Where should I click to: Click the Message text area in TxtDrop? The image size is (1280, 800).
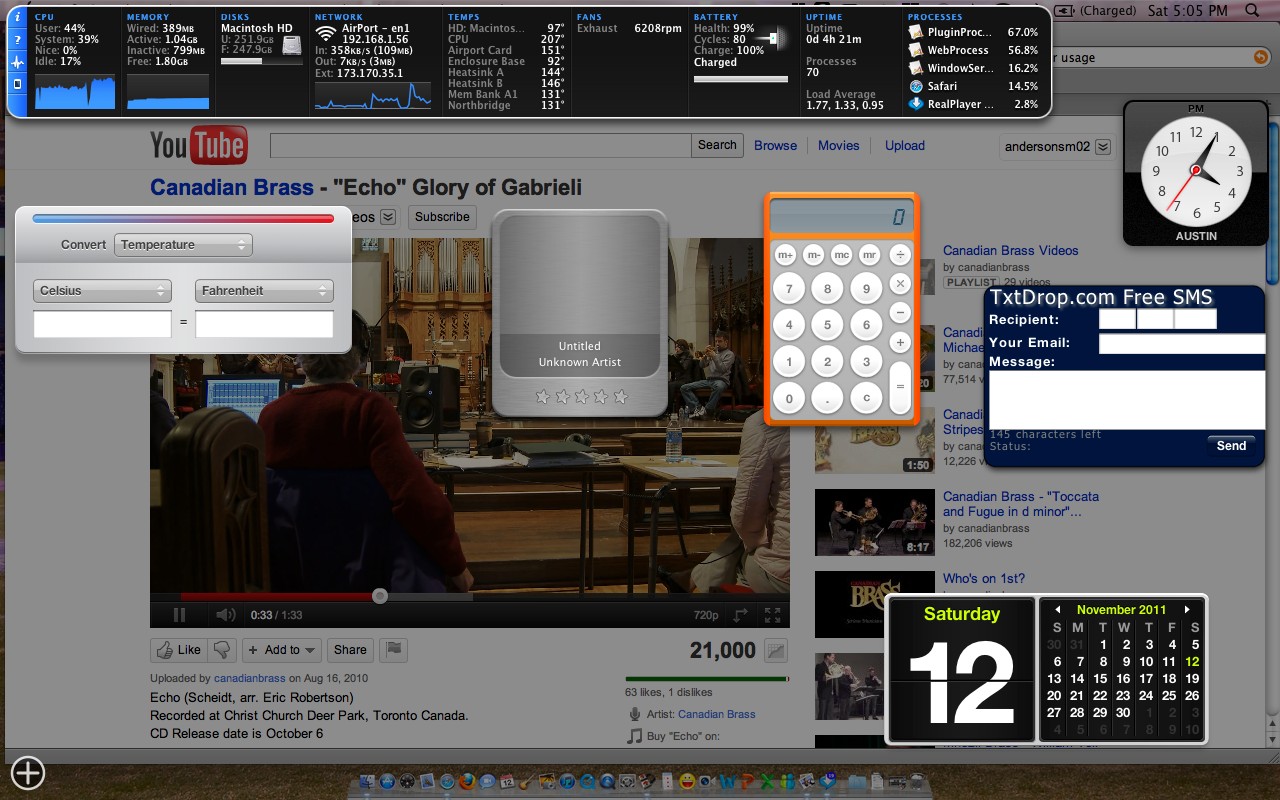(1127, 400)
